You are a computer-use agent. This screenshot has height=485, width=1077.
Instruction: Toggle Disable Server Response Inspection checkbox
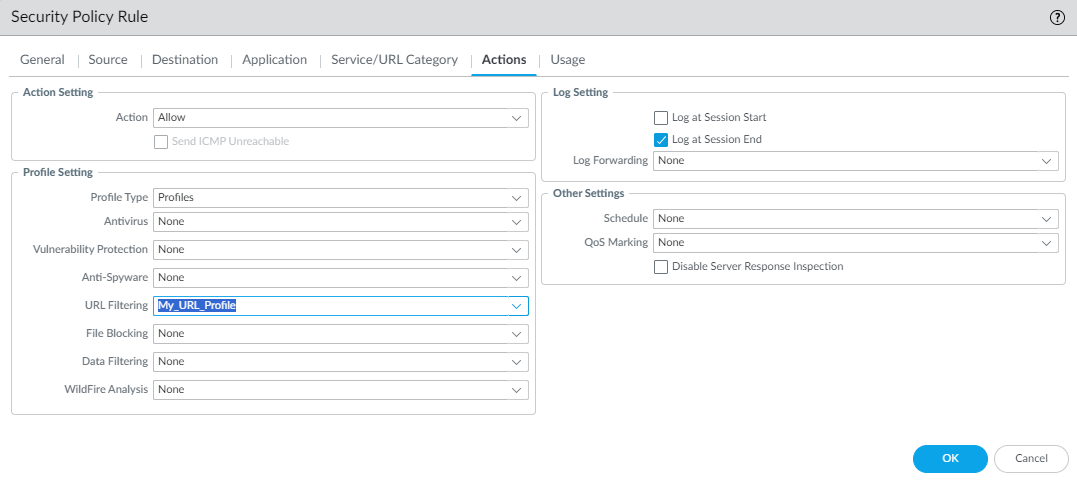point(661,267)
